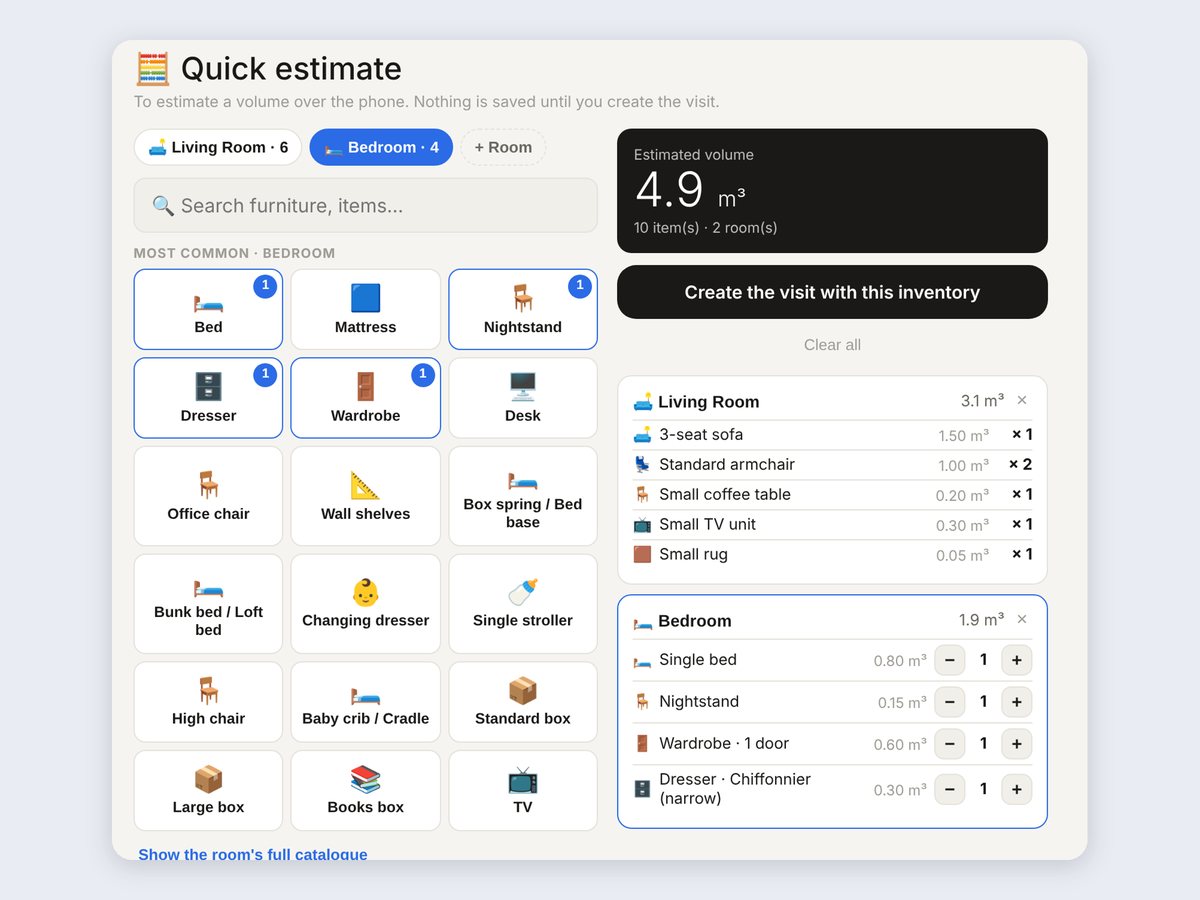Screen dimensions: 1200x900
Task: Click the selected Bed tile
Action: click(208, 310)
